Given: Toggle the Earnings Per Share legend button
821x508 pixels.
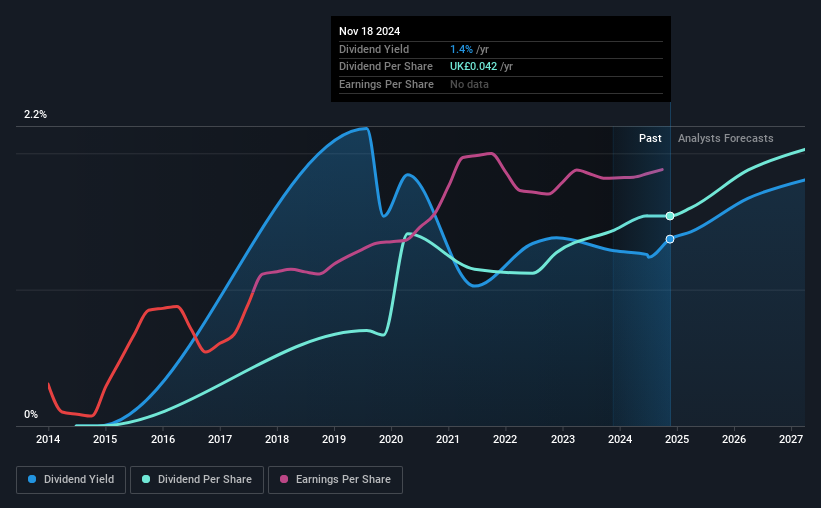Looking at the screenshot, I should pos(335,480).
